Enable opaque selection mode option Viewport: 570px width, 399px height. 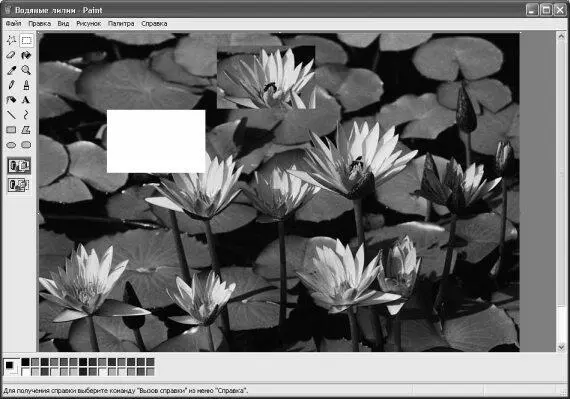click(x=19, y=166)
